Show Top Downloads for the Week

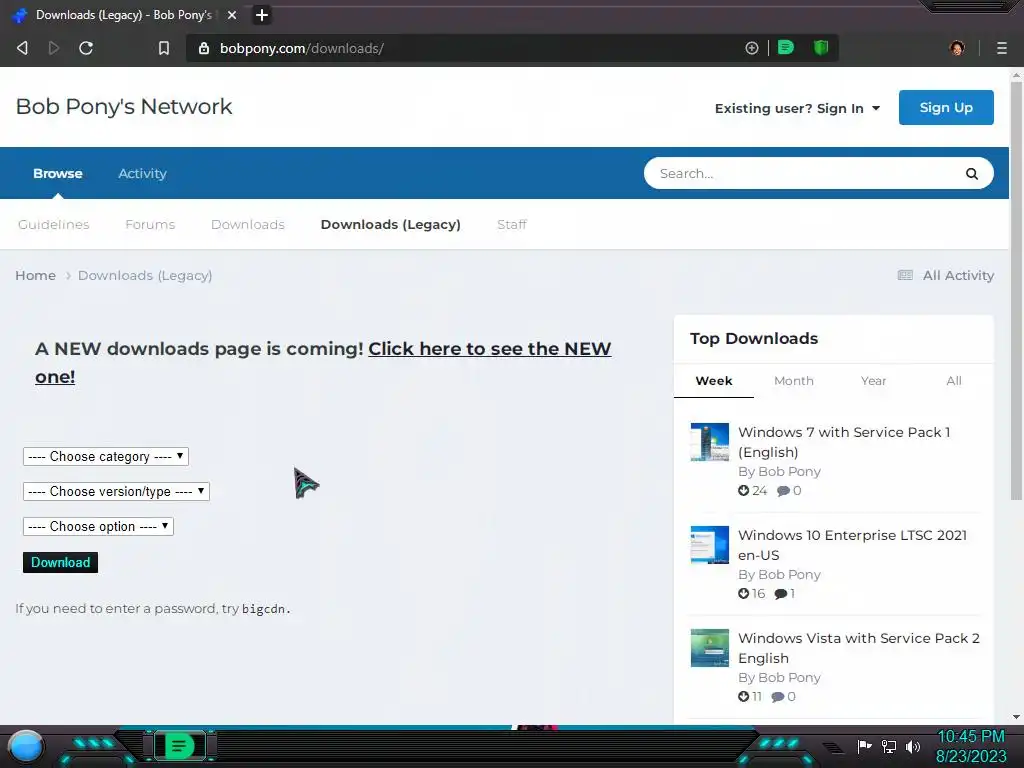tap(714, 381)
